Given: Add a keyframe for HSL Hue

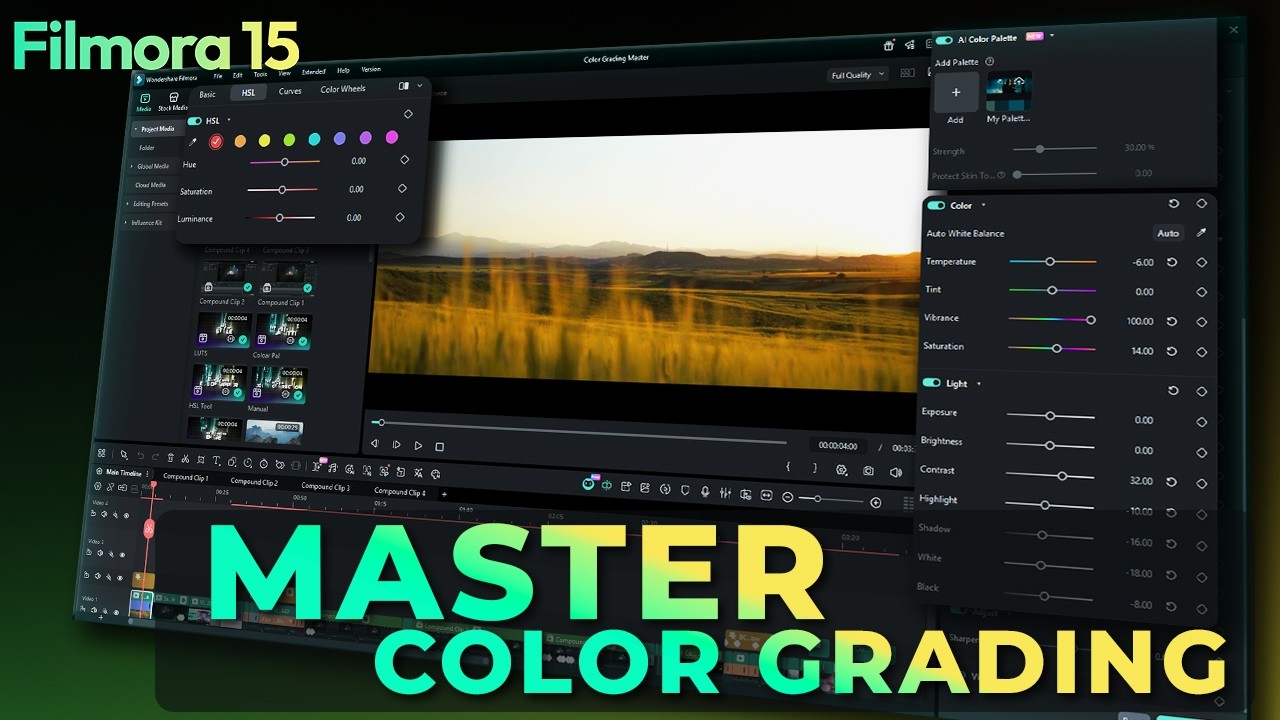Looking at the screenshot, I should [405, 159].
